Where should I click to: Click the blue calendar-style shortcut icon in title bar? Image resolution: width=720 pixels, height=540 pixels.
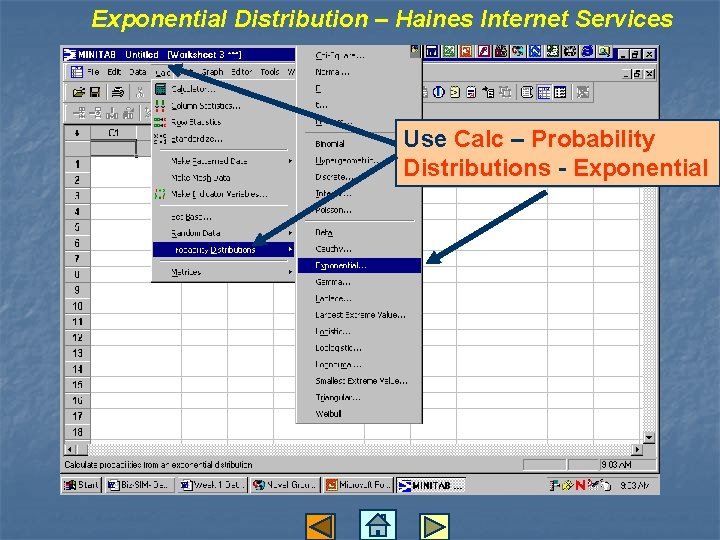[432, 52]
